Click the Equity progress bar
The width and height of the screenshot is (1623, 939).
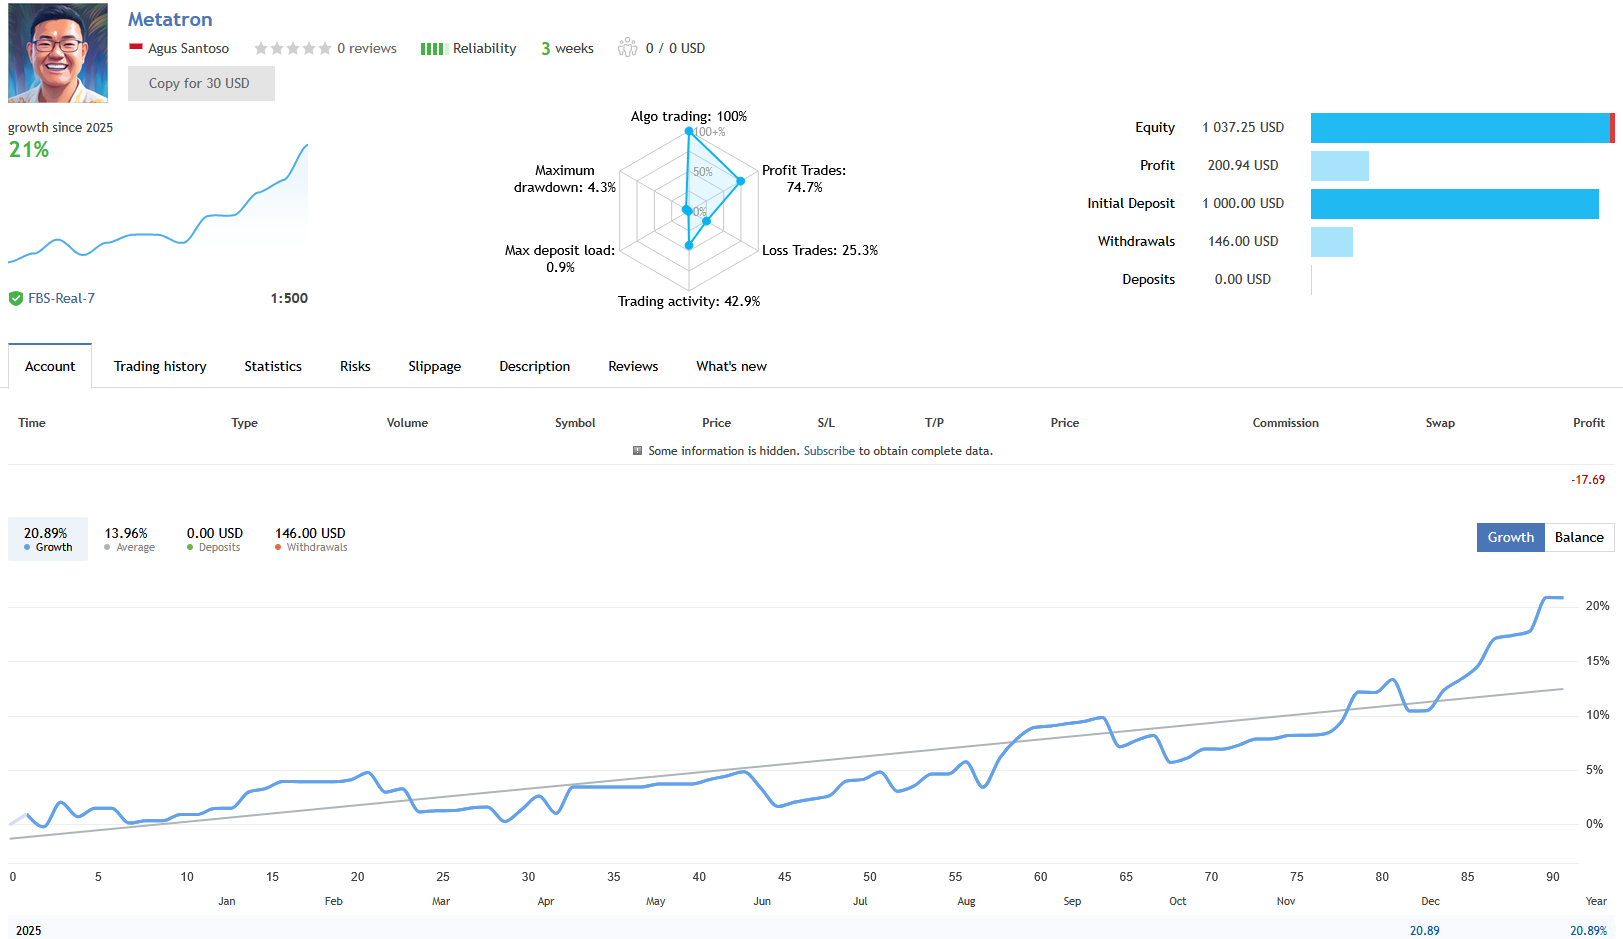1460,127
